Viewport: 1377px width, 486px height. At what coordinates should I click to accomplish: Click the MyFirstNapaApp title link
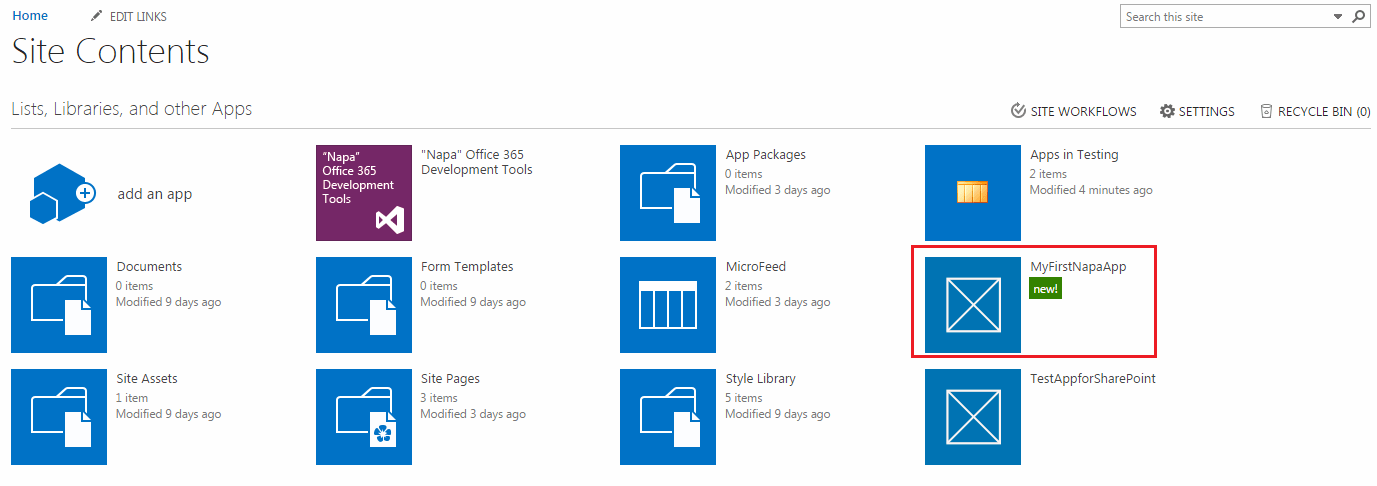1078,266
